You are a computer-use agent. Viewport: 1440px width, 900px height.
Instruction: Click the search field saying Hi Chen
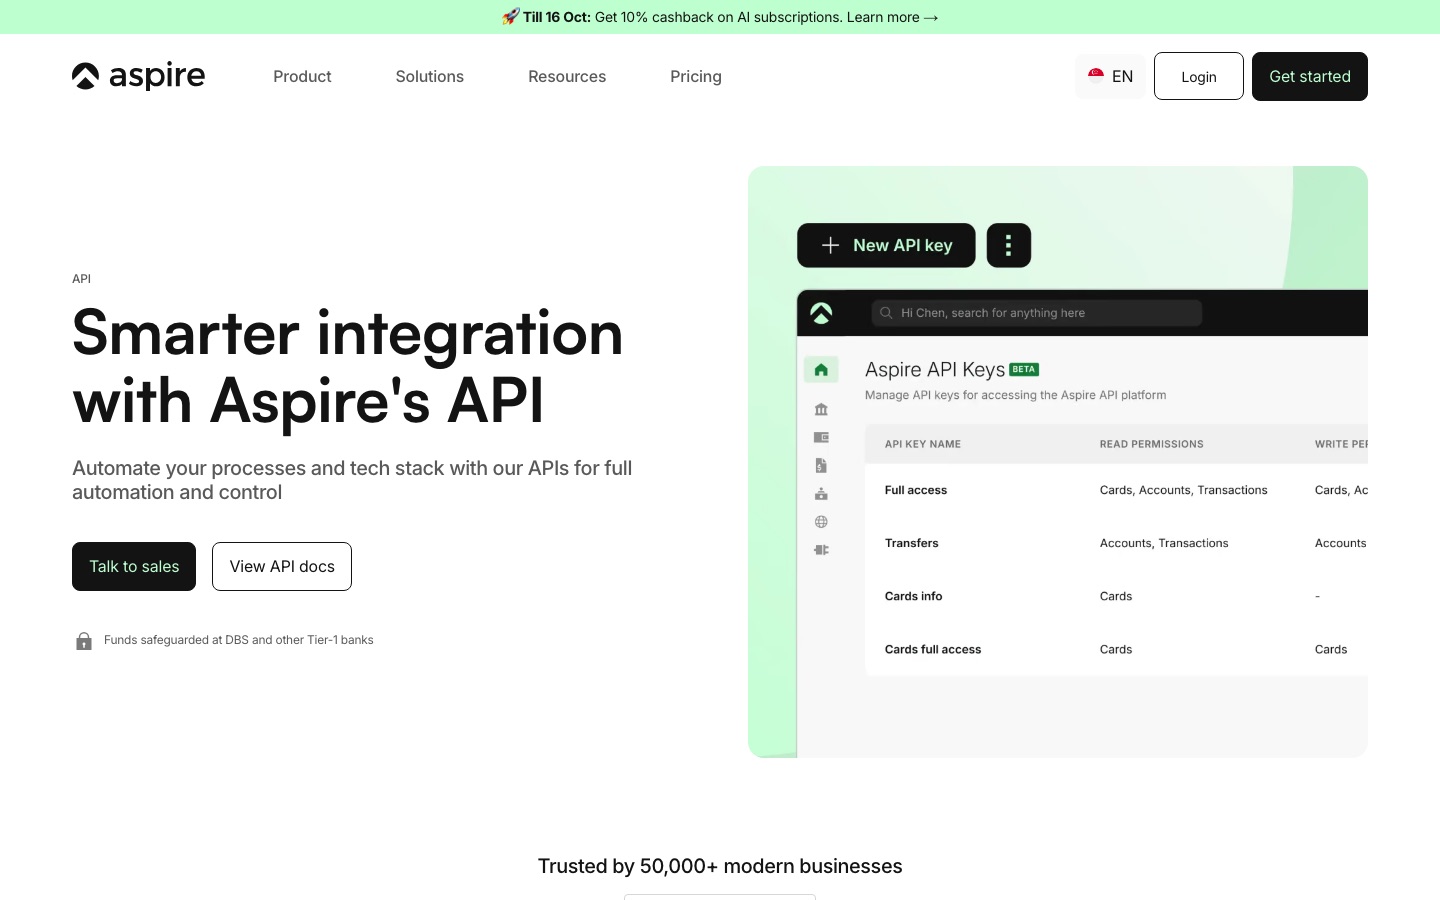1036,313
